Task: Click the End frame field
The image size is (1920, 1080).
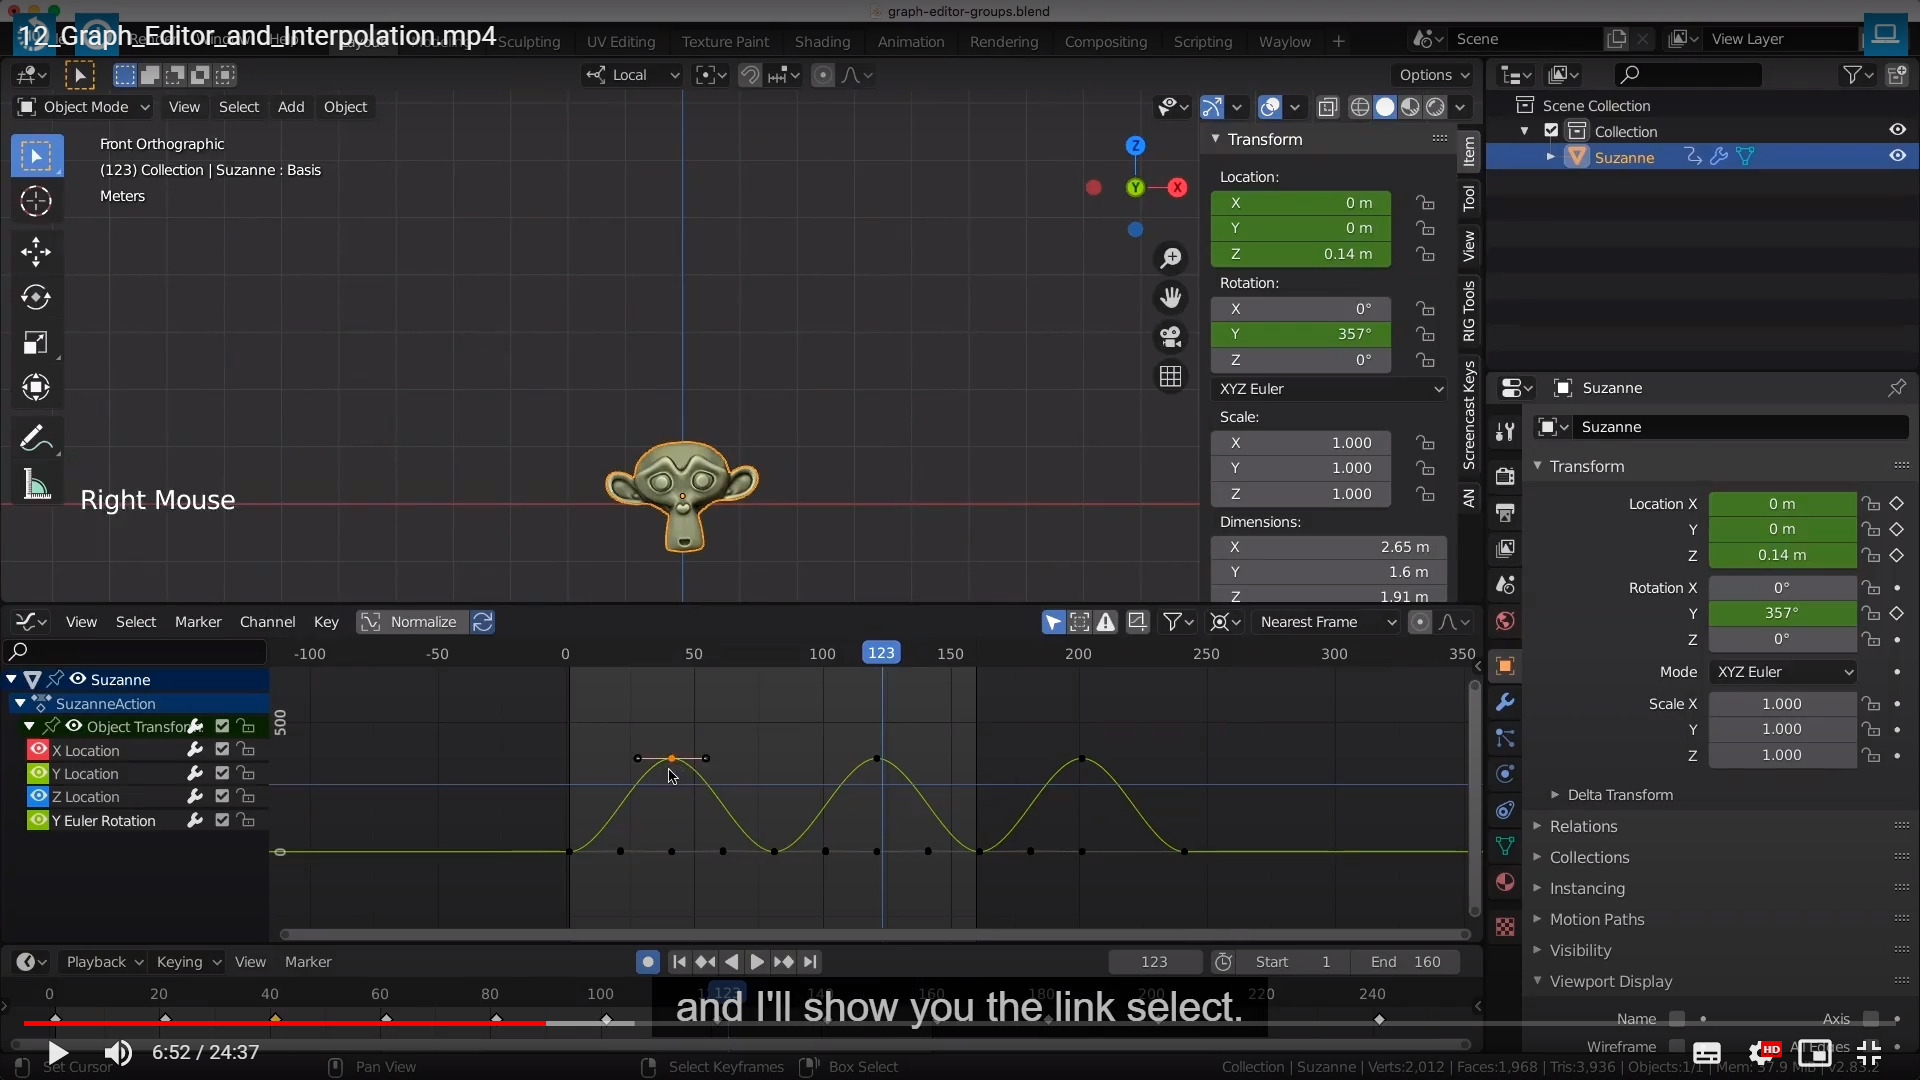Action: pos(1405,962)
